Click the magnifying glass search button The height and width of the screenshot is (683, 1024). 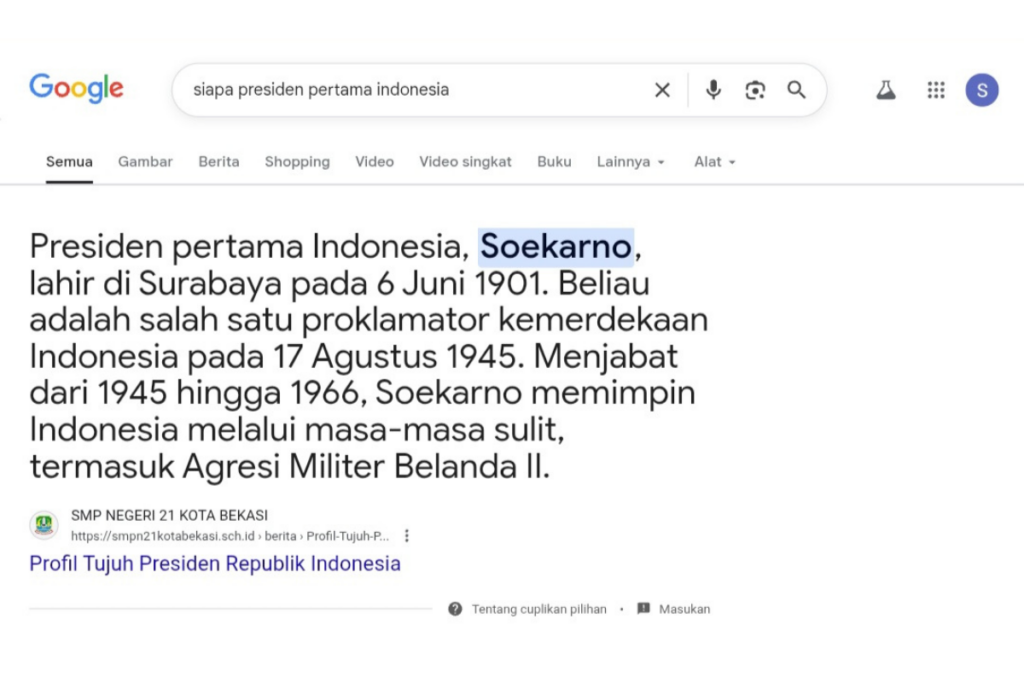click(x=796, y=90)
